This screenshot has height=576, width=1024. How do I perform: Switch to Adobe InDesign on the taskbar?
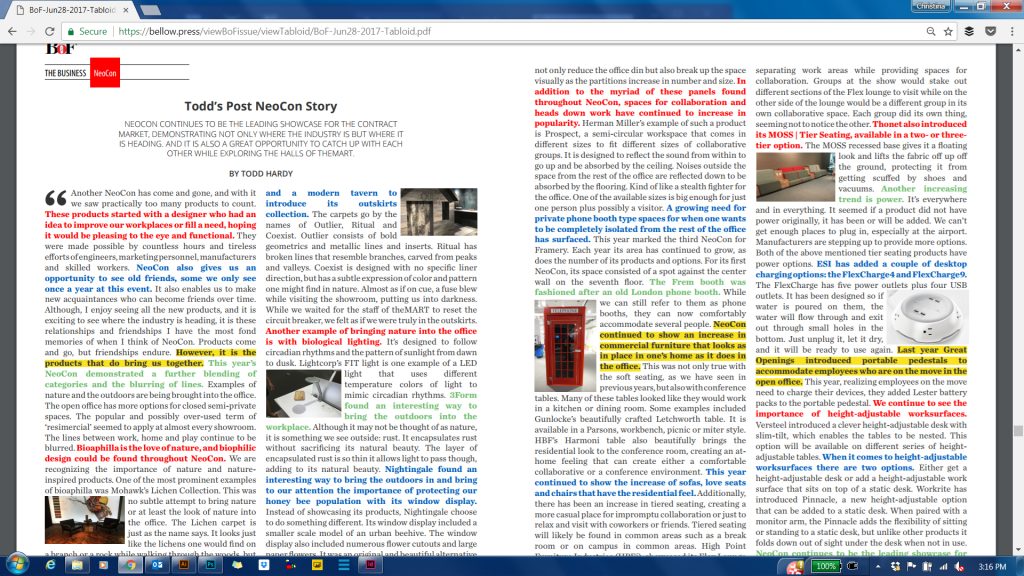tap(370, 566)
